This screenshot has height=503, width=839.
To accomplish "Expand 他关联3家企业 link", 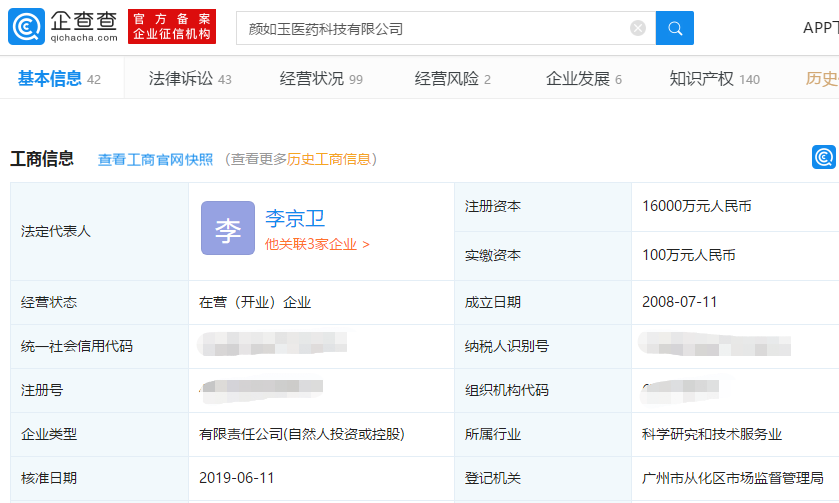I will [x=317, y=245].
